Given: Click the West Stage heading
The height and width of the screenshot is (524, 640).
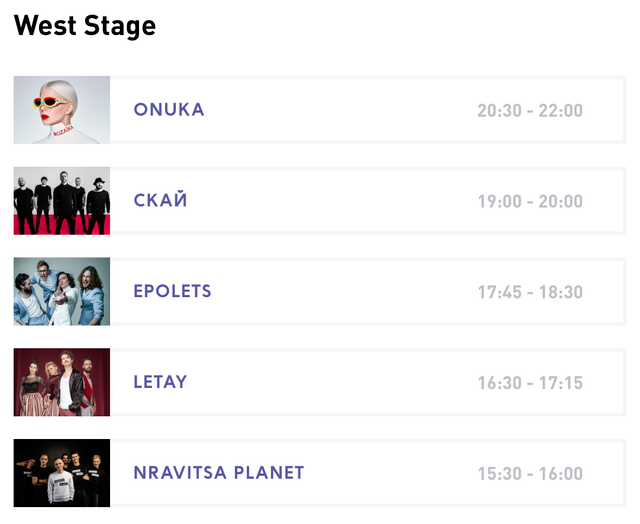Looking at the screenshot, I should tap(85, 26).
